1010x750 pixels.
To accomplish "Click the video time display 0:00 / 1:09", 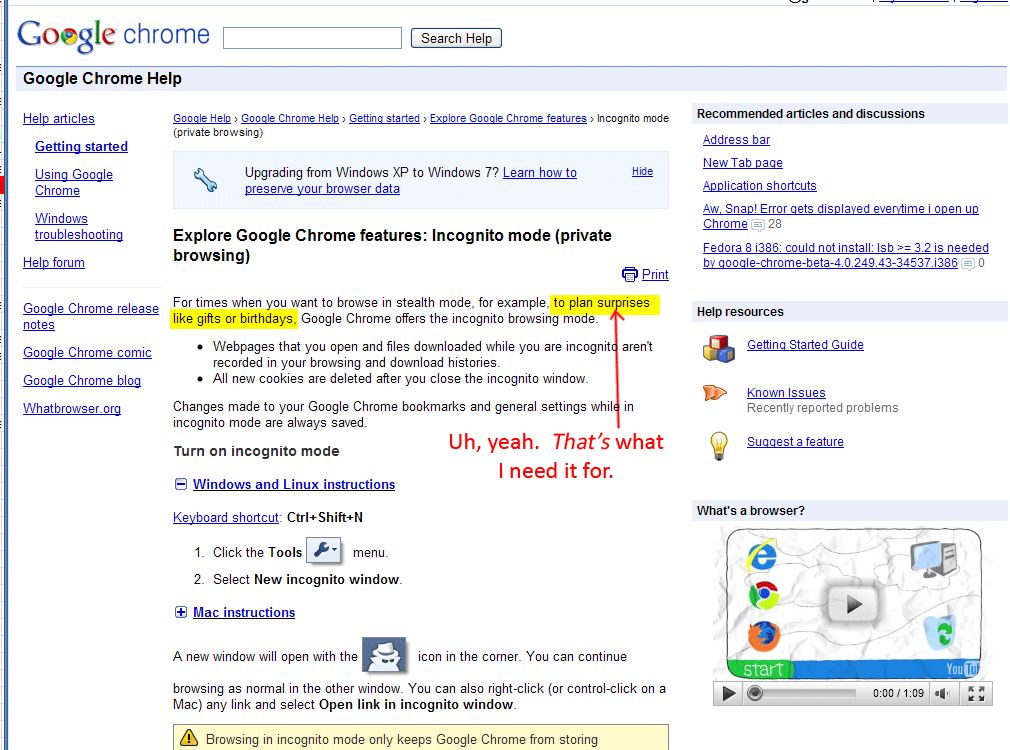I will coord(898,693).
